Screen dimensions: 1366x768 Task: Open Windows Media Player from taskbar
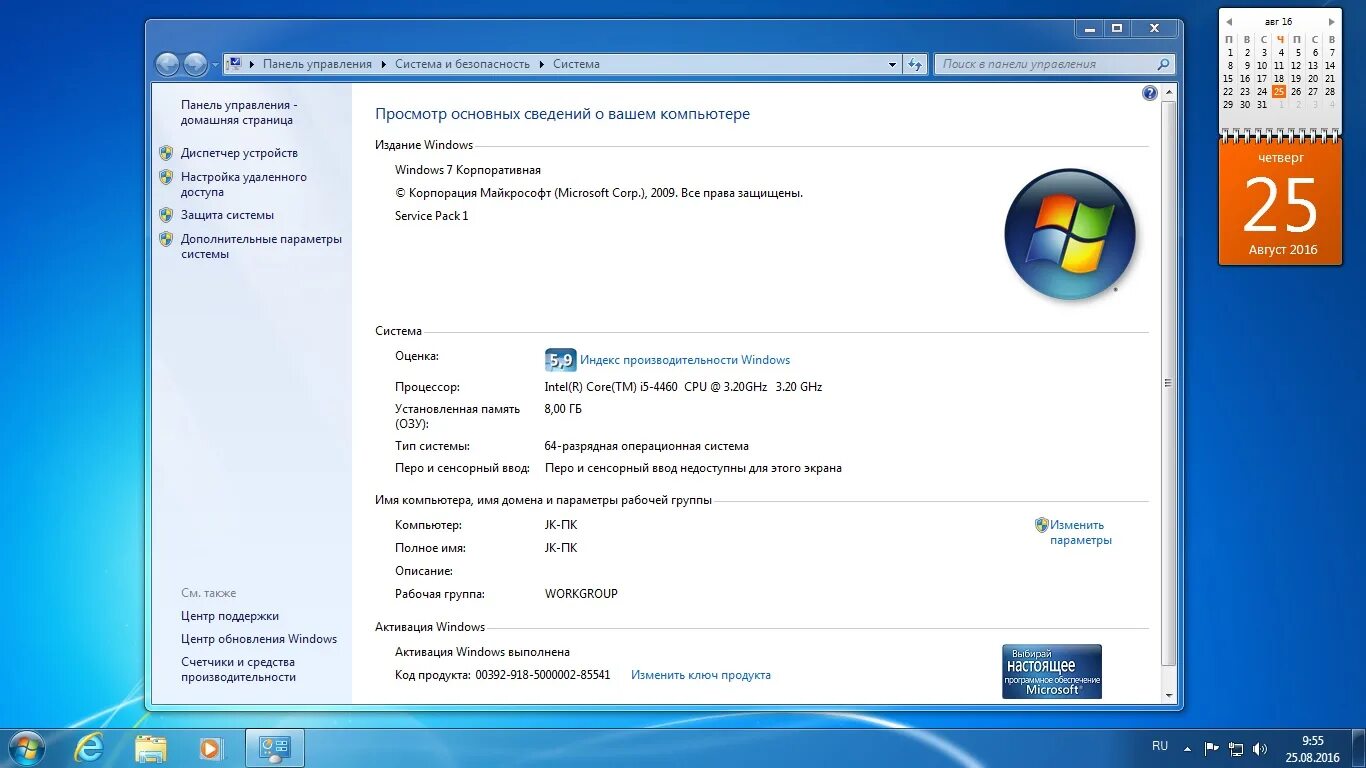[211, 748]
